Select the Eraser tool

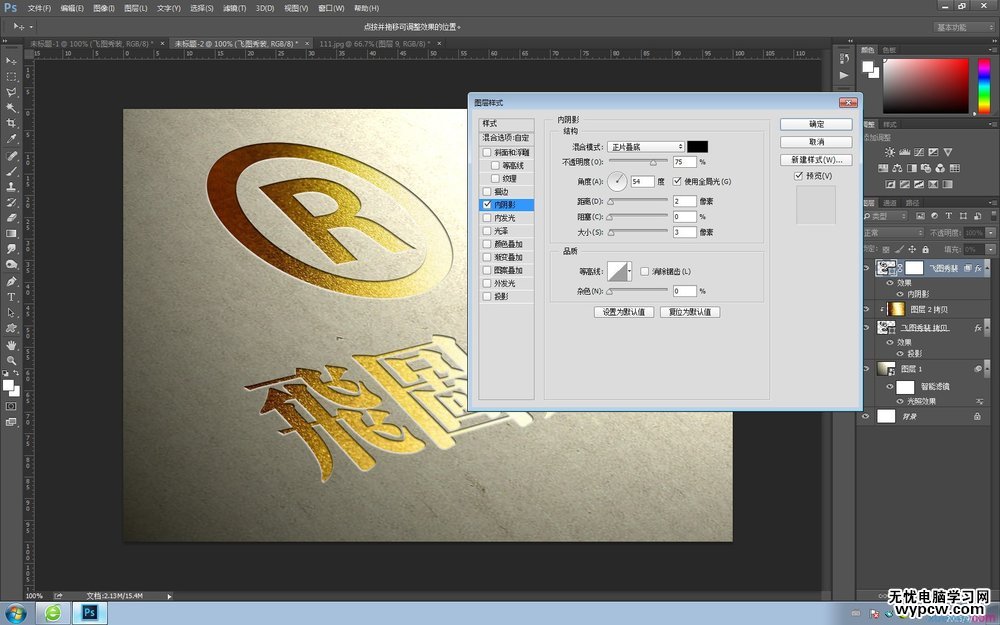tap(12, 217)
